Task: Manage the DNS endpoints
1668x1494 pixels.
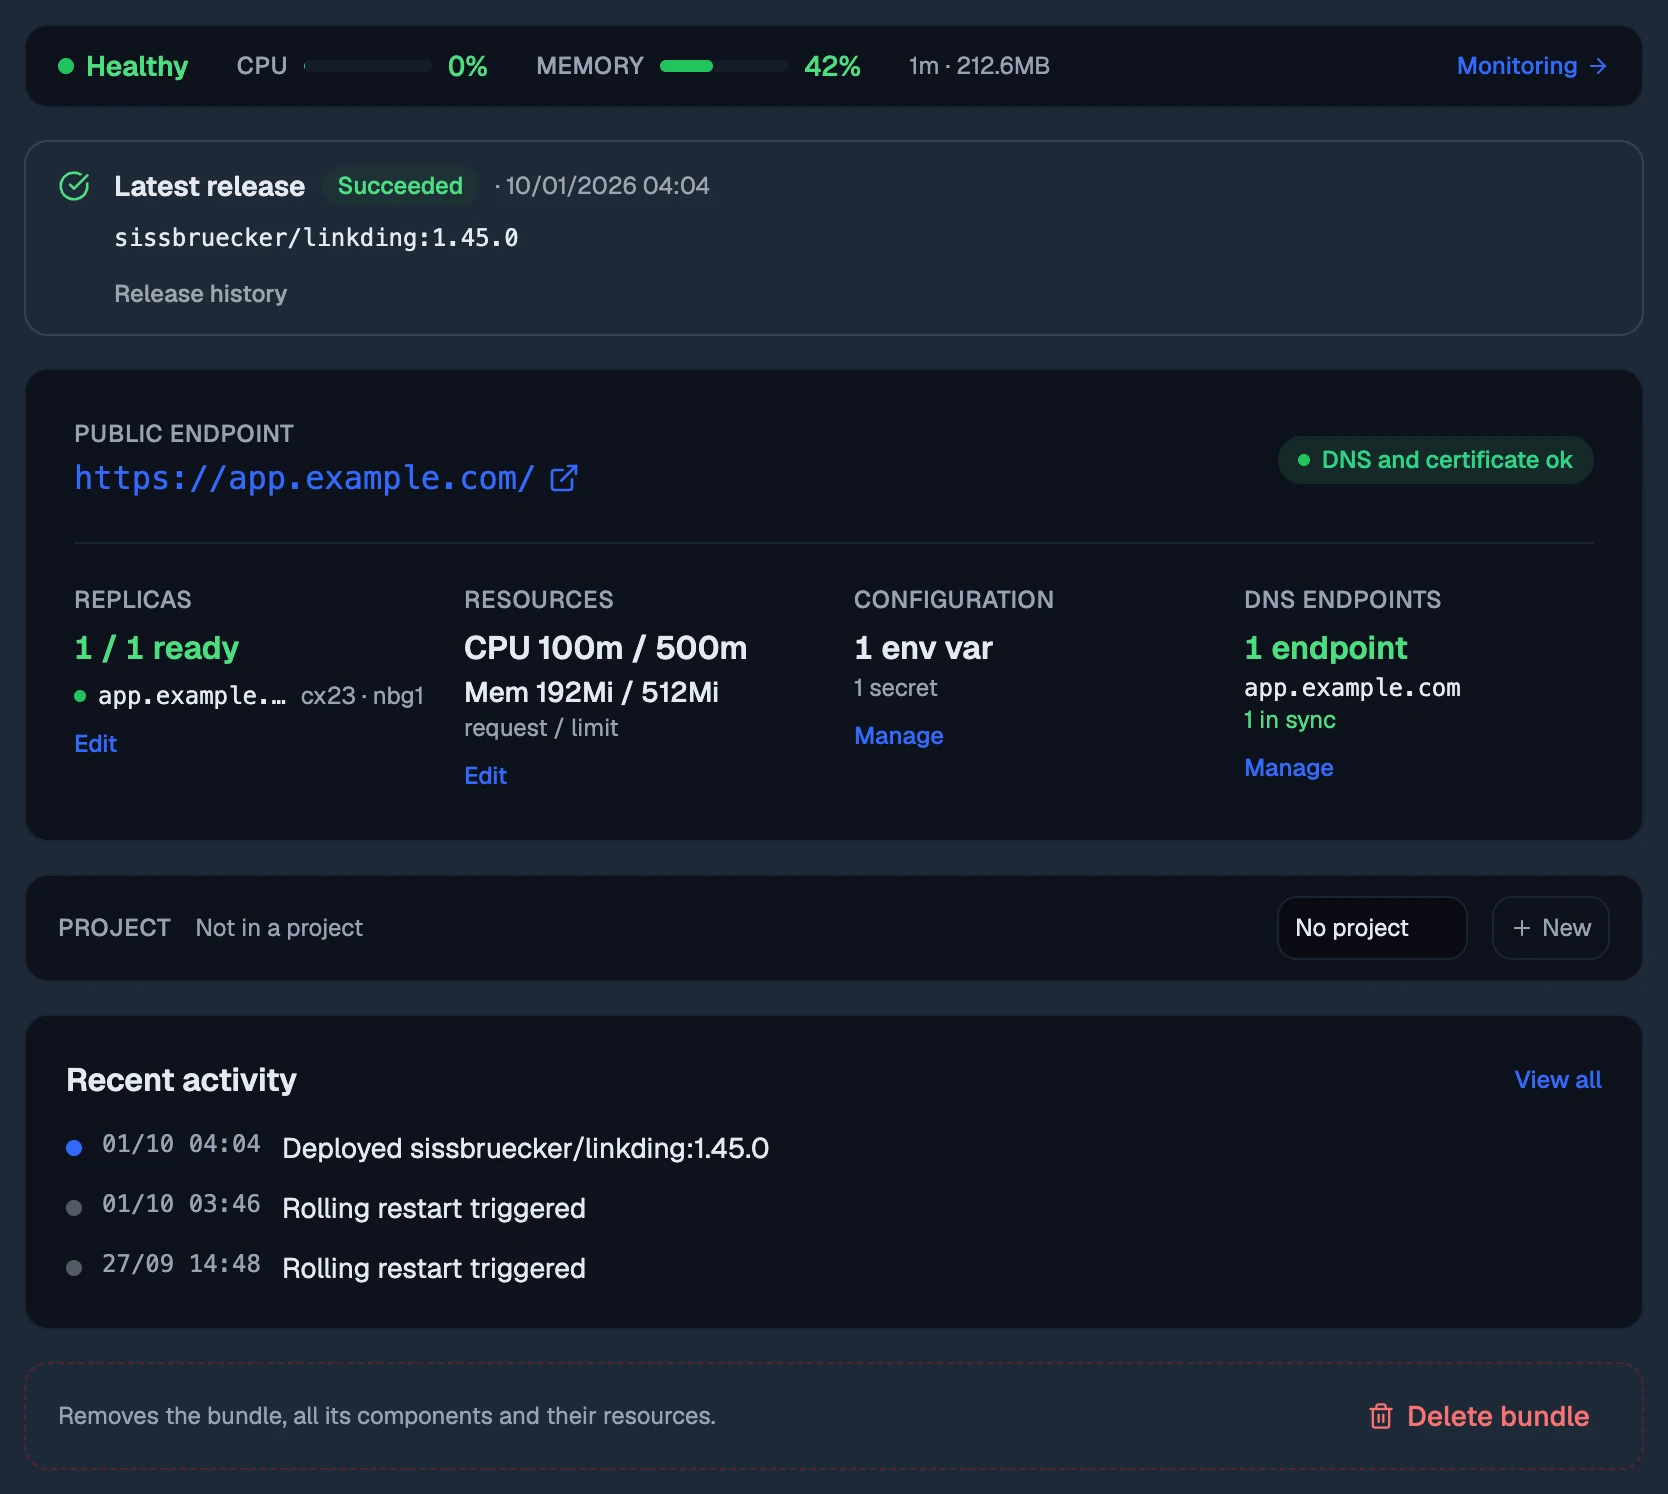Action: (1289, 768)
